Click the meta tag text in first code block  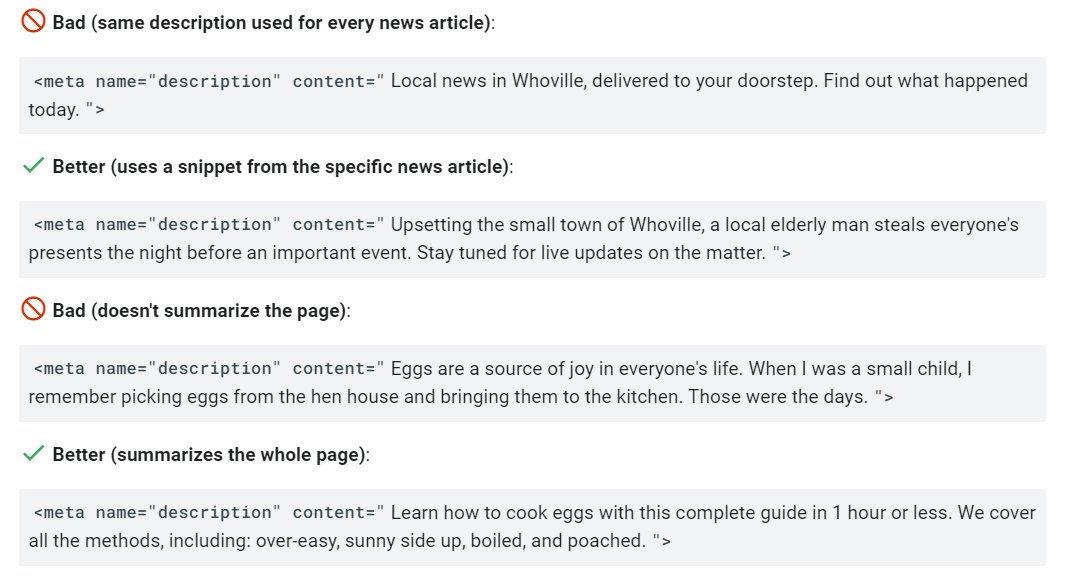pyautogui.click(x=209, y=81)
